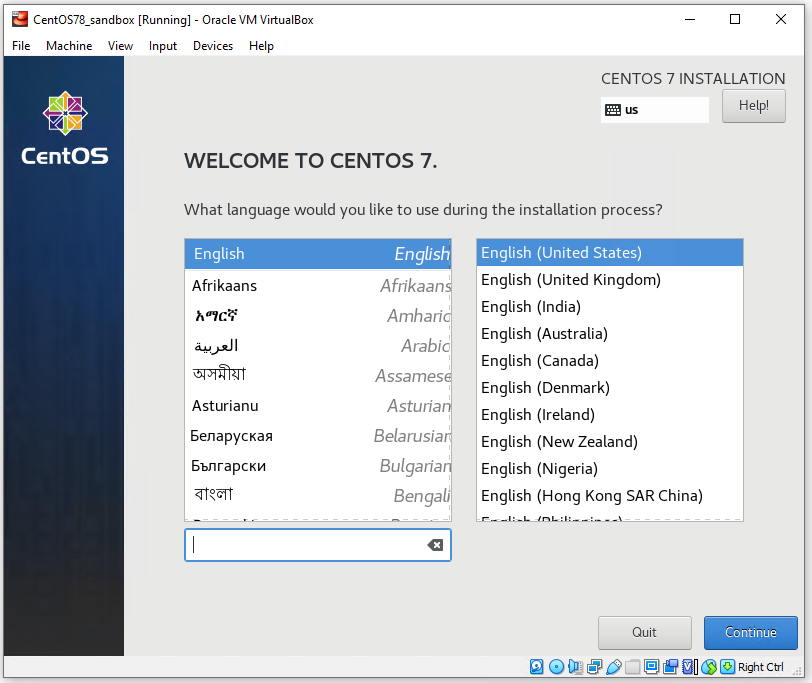Click the display settings icon in status bar
The image size is (812, 683).
click(653, 666)
